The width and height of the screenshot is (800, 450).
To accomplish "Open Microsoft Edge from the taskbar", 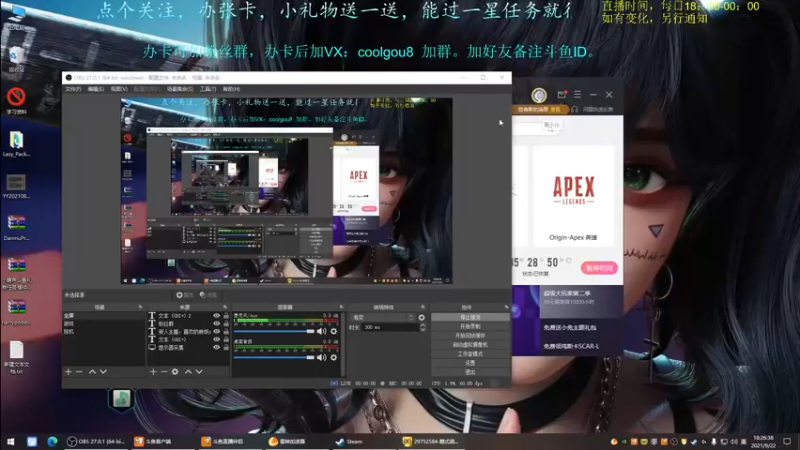I will (x=52, y=441).
